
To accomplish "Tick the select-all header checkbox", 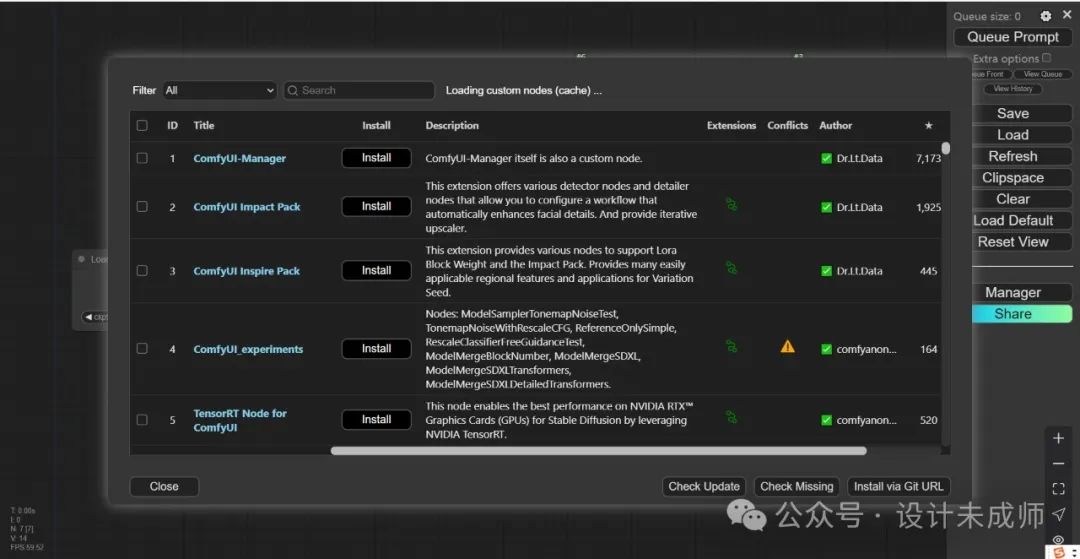I will point(142,125).
